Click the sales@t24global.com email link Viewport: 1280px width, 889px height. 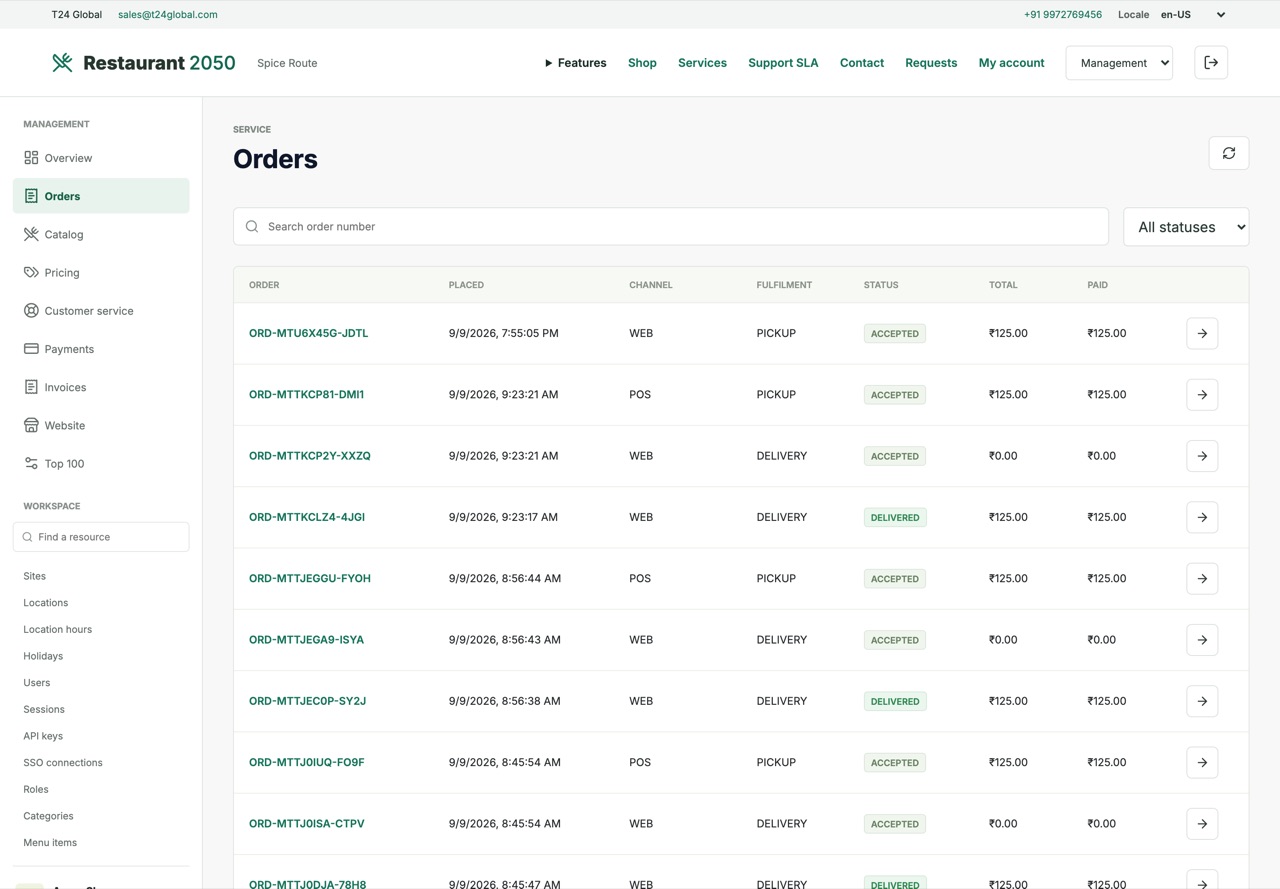pyautogui.click(x=168, y=15)
